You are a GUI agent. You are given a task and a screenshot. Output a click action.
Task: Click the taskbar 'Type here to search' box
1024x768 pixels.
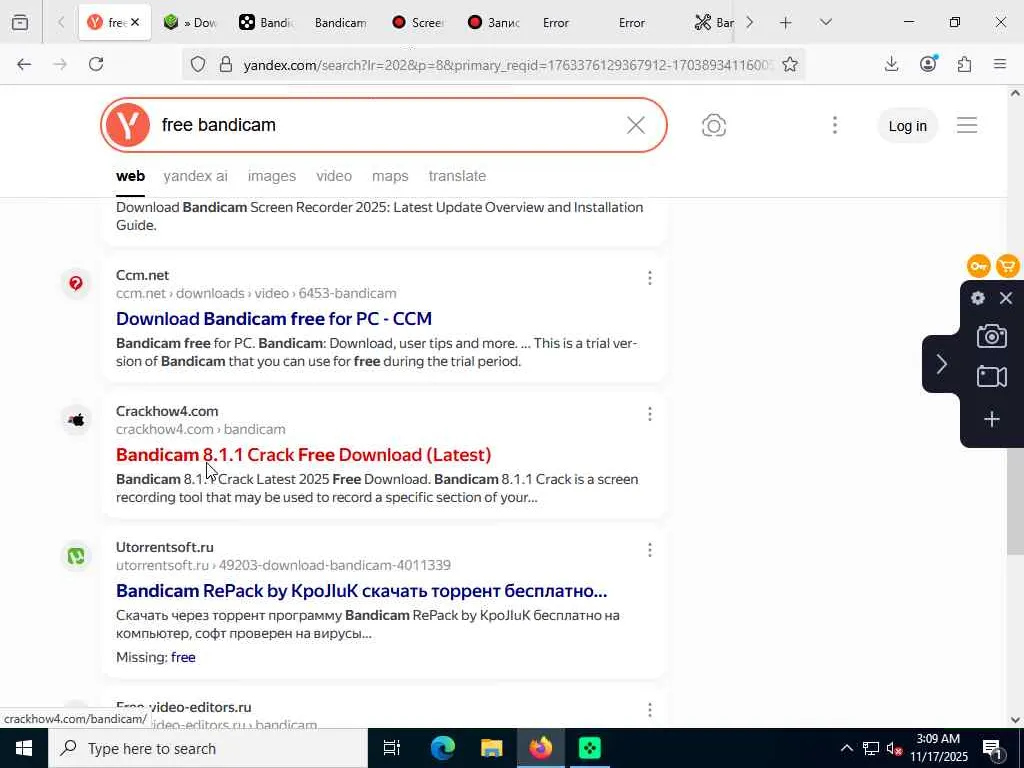pos(208,748)
